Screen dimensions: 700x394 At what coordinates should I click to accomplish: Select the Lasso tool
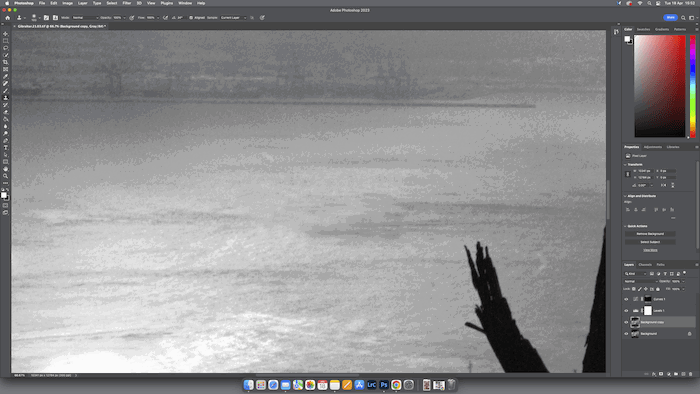[x=5, y=48]
